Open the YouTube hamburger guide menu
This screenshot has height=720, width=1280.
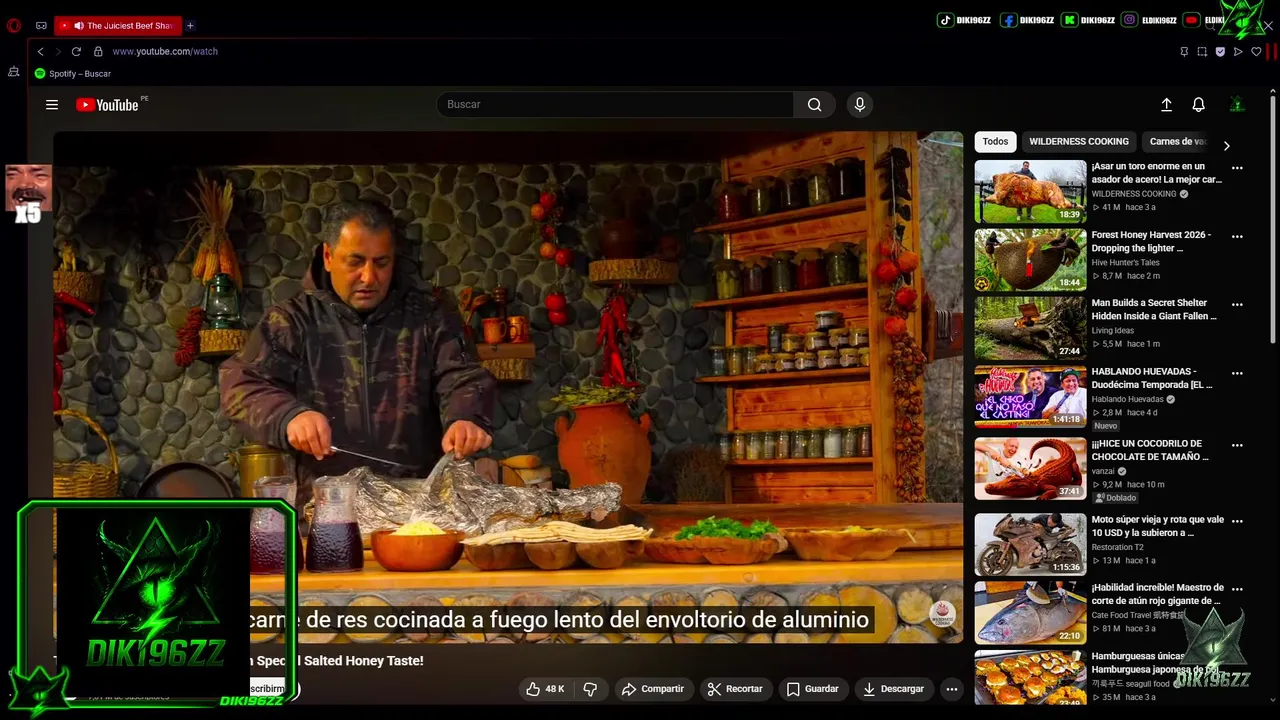(x=52, y=104)
